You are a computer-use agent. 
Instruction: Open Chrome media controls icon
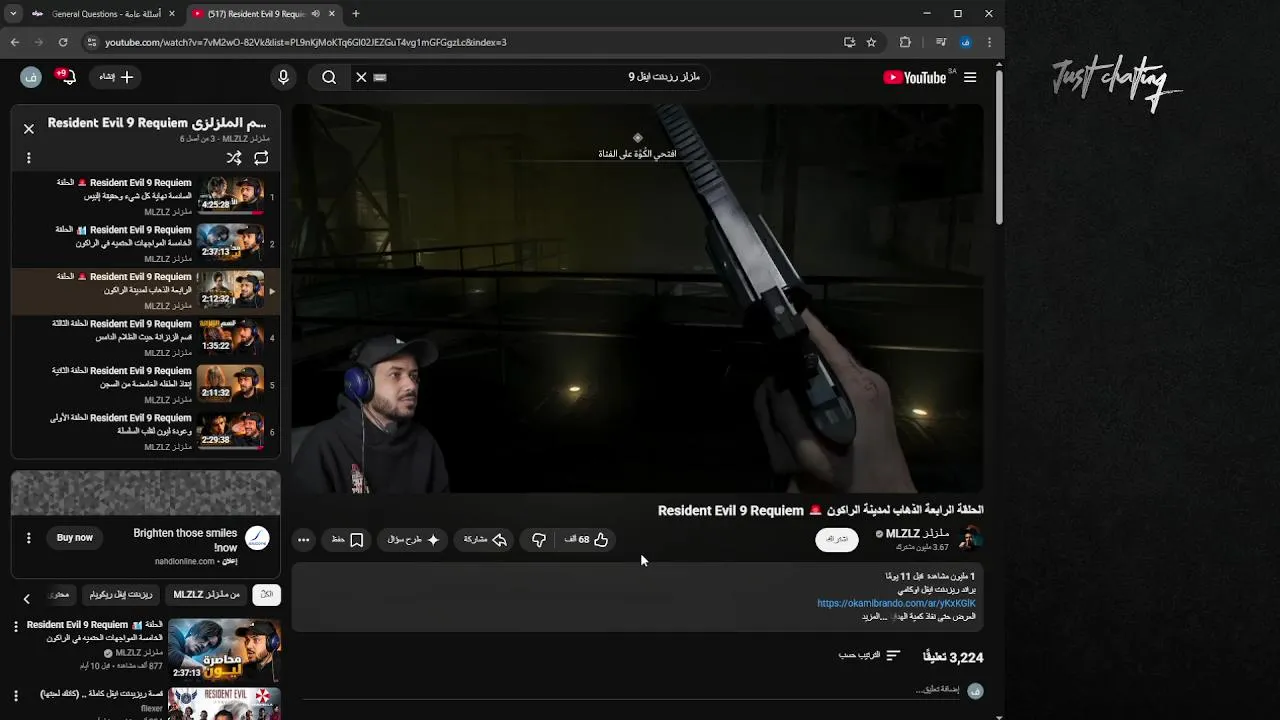pos(941,42)
